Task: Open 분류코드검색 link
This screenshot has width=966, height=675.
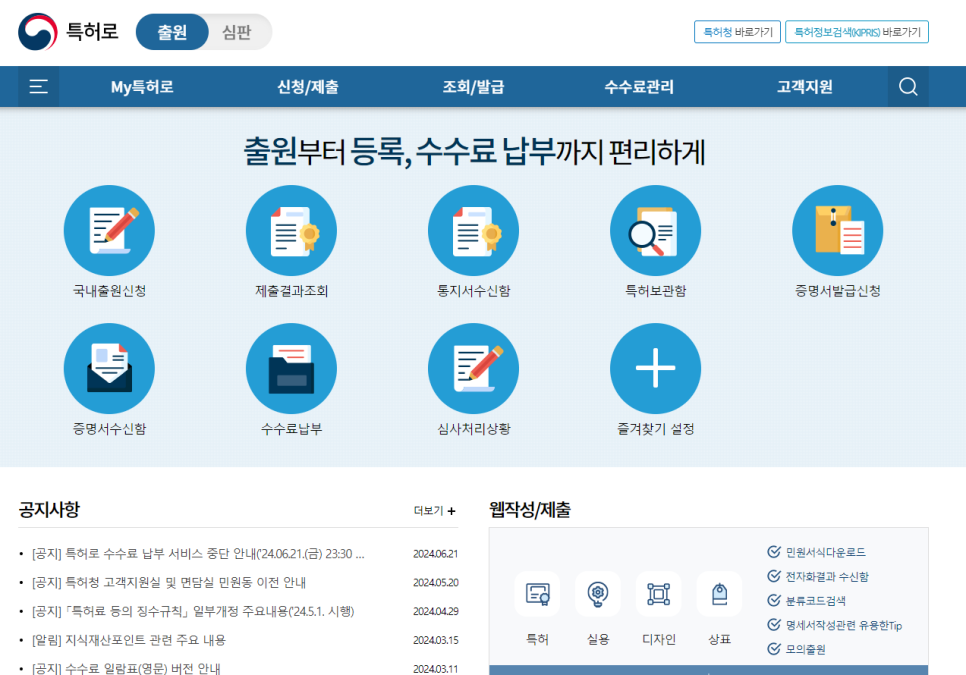Action: [816, 601]
